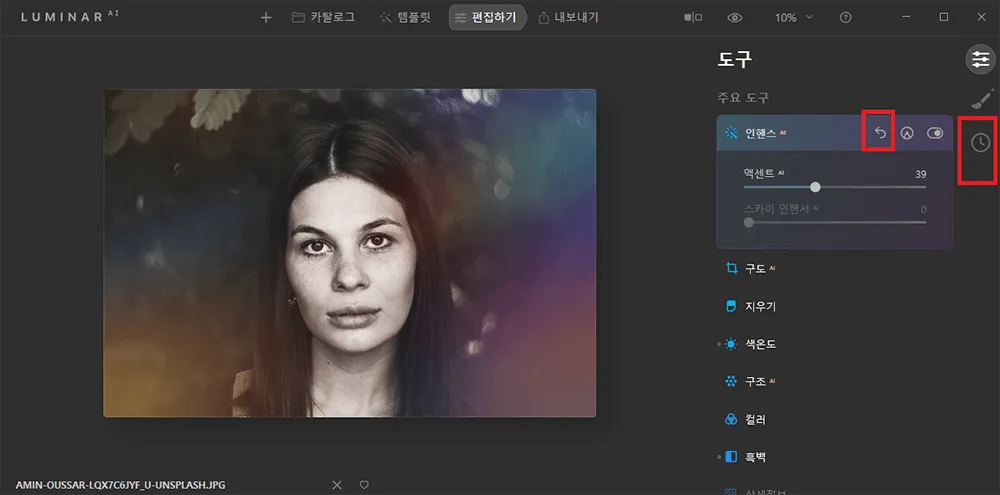
Task: Open the help question mark icon
Action: 846,18
